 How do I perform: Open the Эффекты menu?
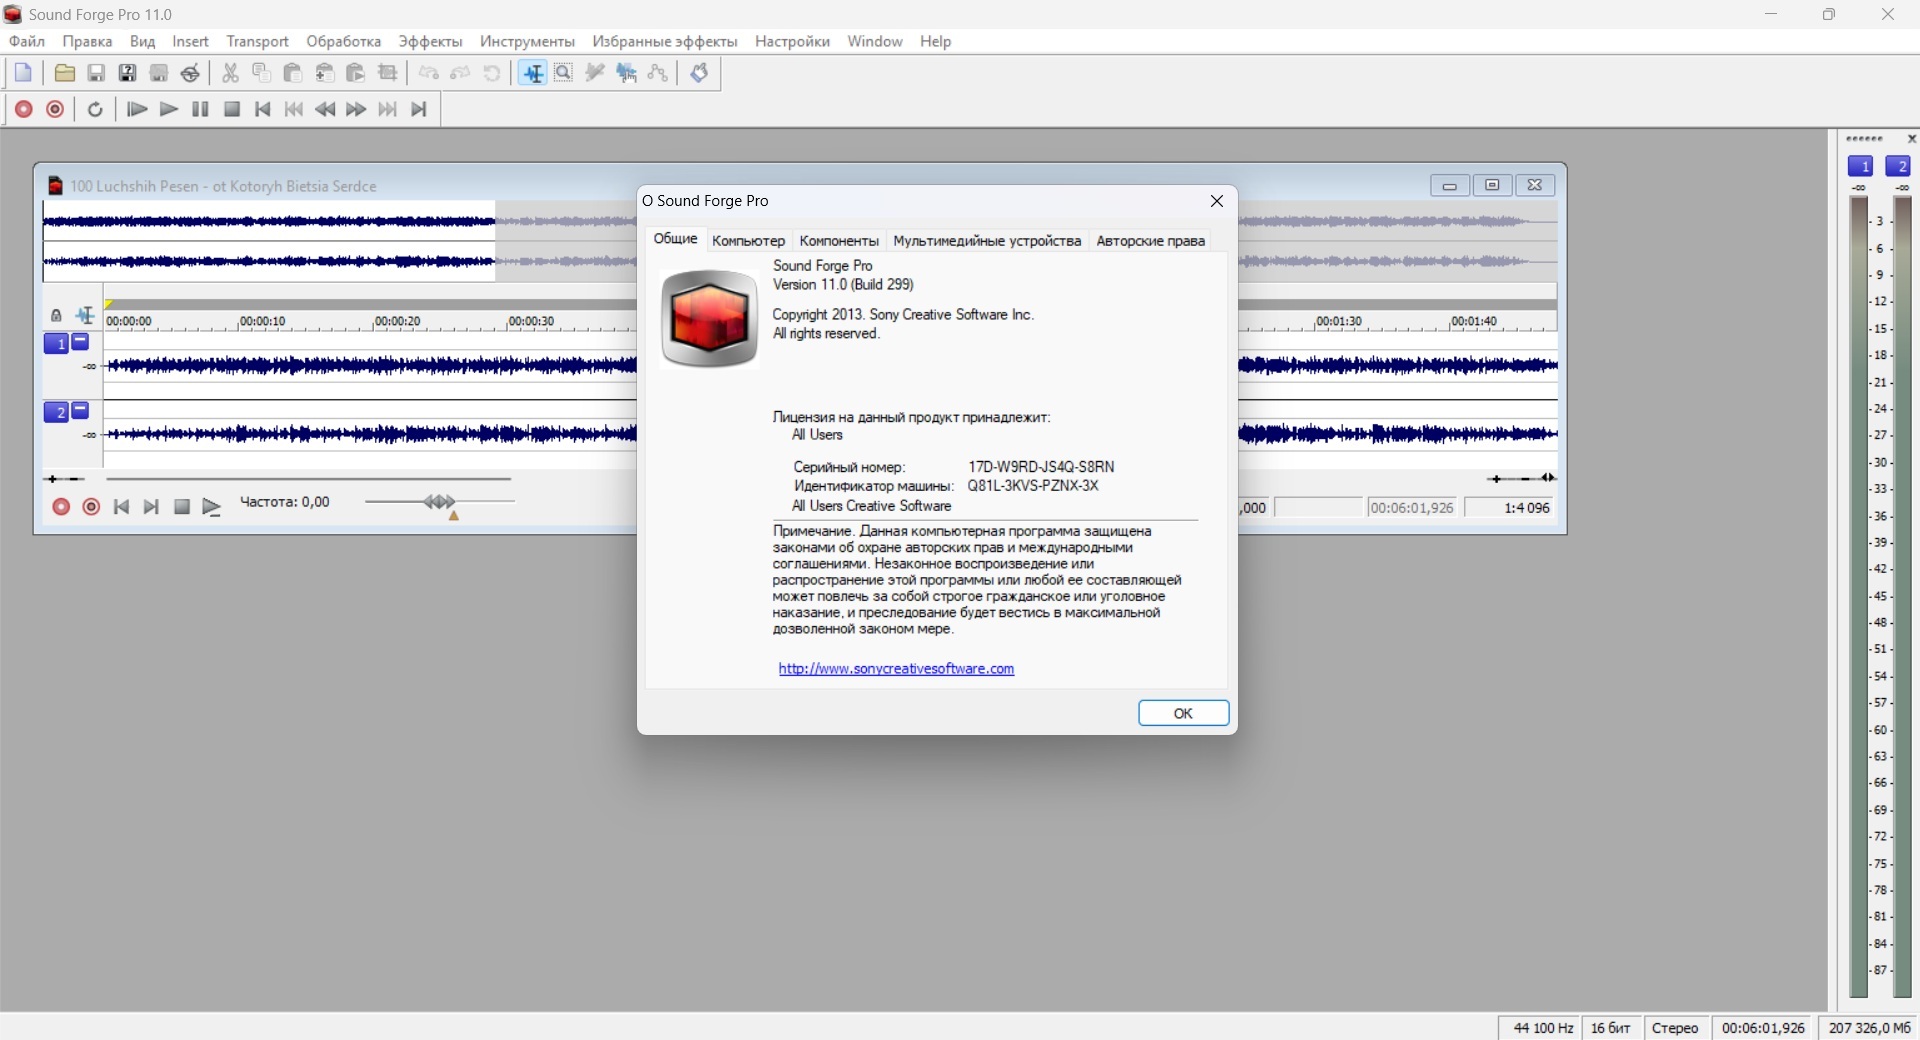tap(430, 41)
